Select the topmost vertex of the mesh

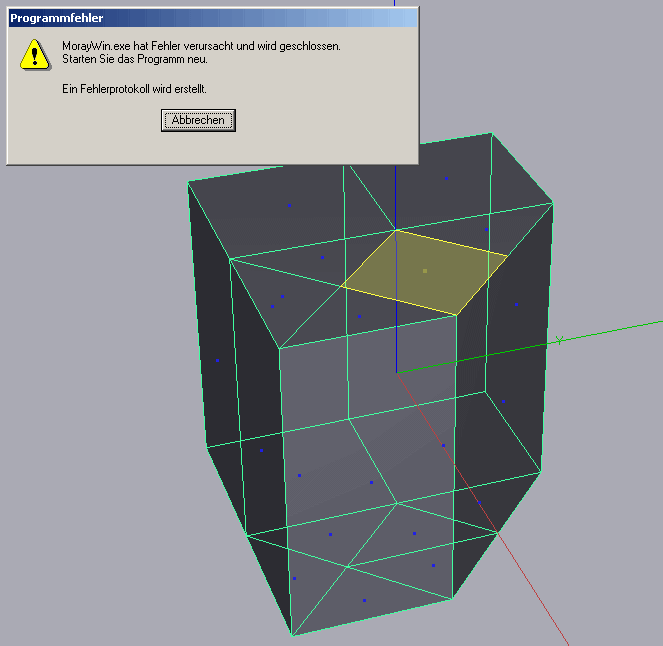coord(492,132)
